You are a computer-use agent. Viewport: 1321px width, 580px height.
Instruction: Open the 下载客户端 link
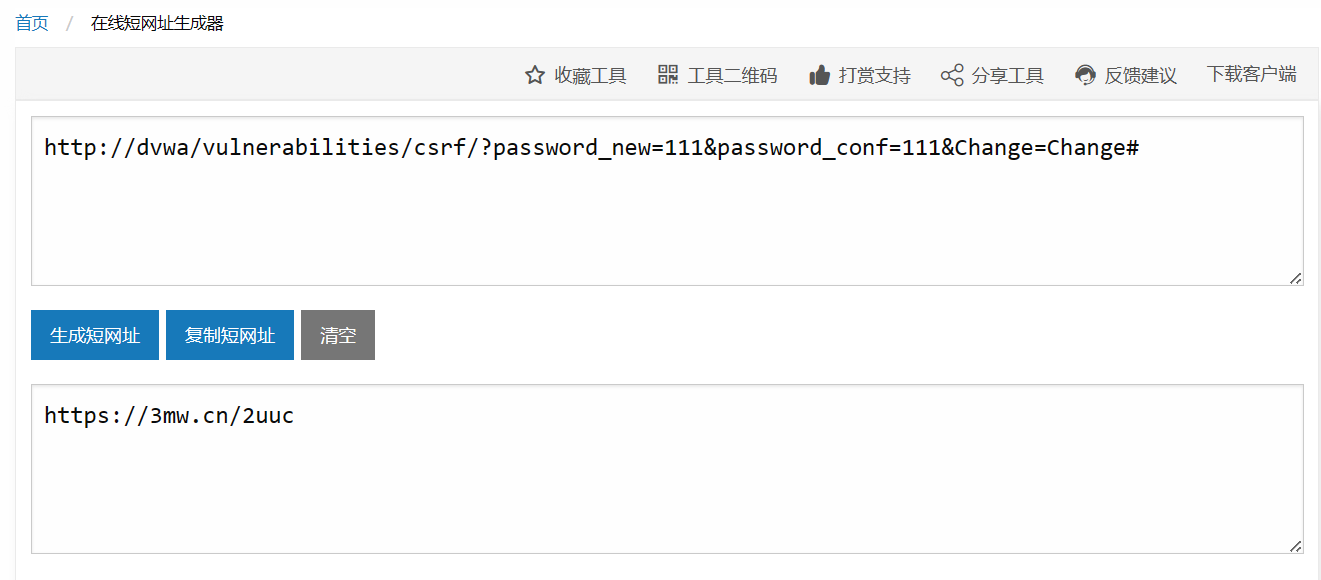(1252, 74)
